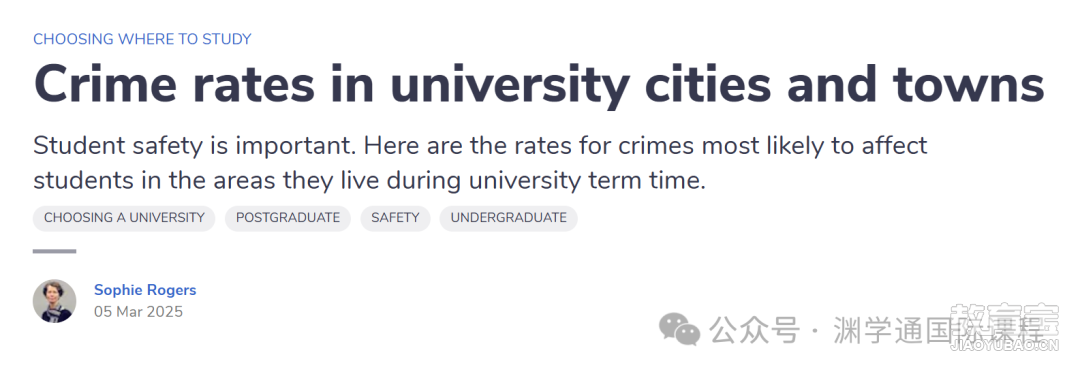Click Sophie Rogers' author avatar photo
This screenshot has width=1080, height=374.
54,301
